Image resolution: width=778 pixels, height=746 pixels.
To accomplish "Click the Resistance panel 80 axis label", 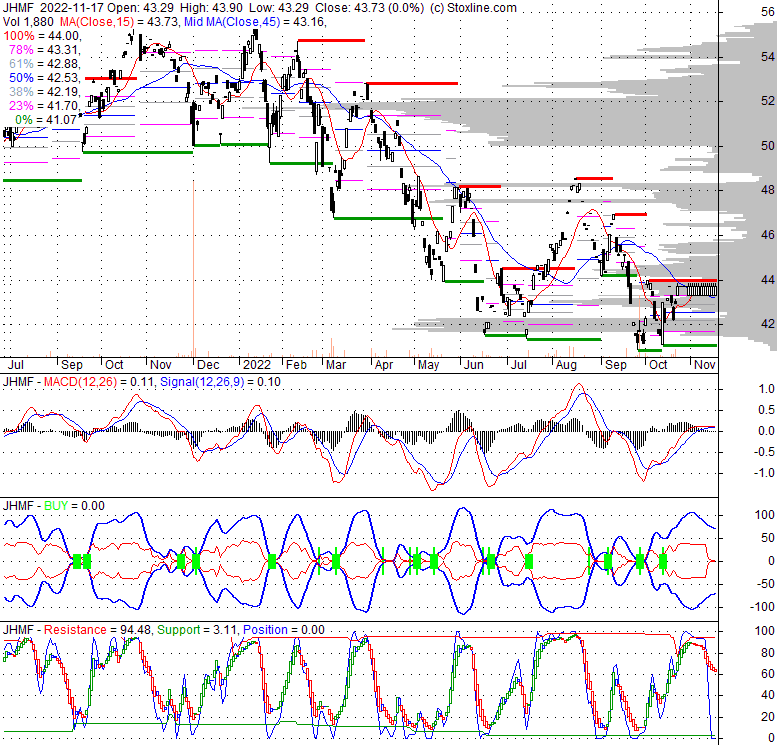I will [768, 652].
